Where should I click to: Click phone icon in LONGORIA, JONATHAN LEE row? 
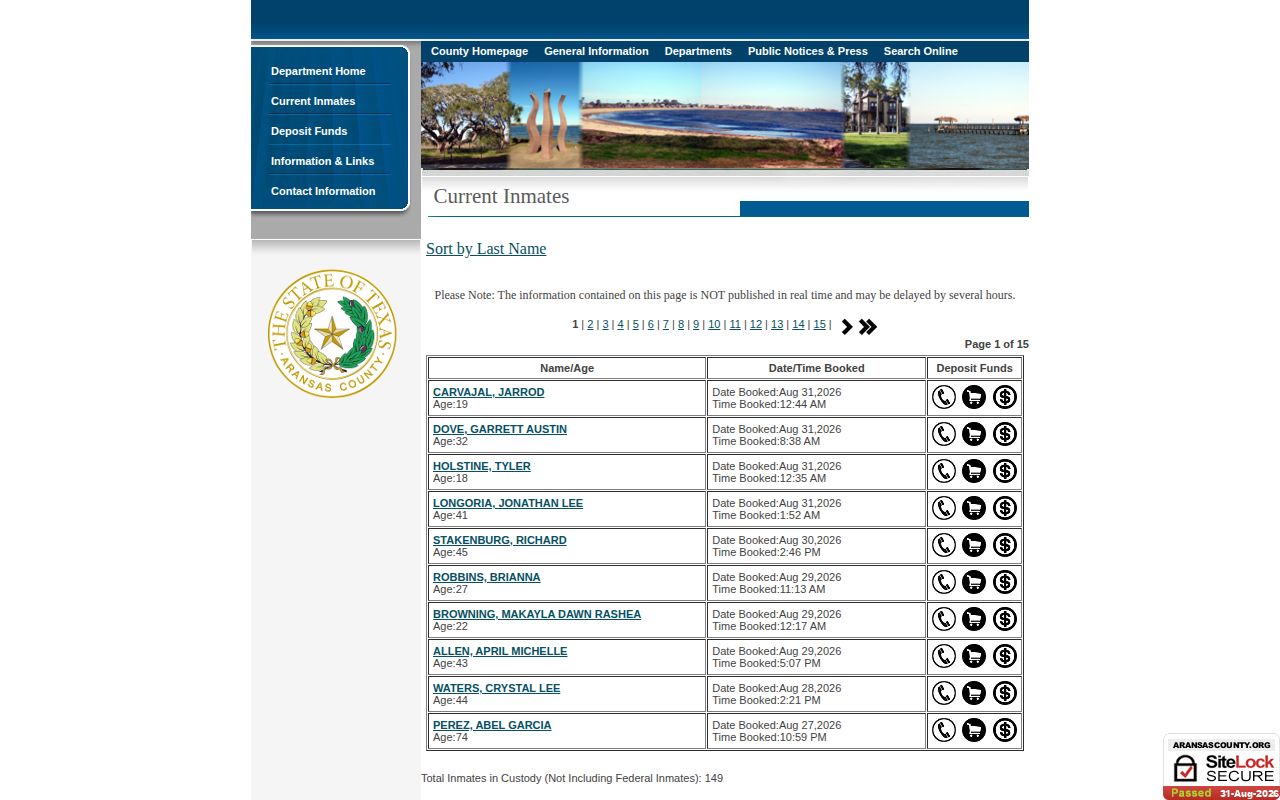tap(943, 508)
